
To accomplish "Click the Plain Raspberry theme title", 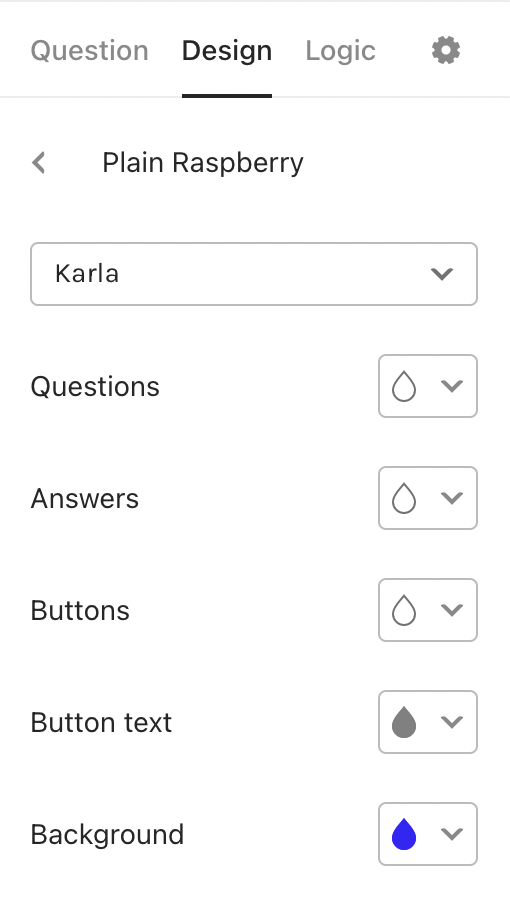I will pos(203,163).
